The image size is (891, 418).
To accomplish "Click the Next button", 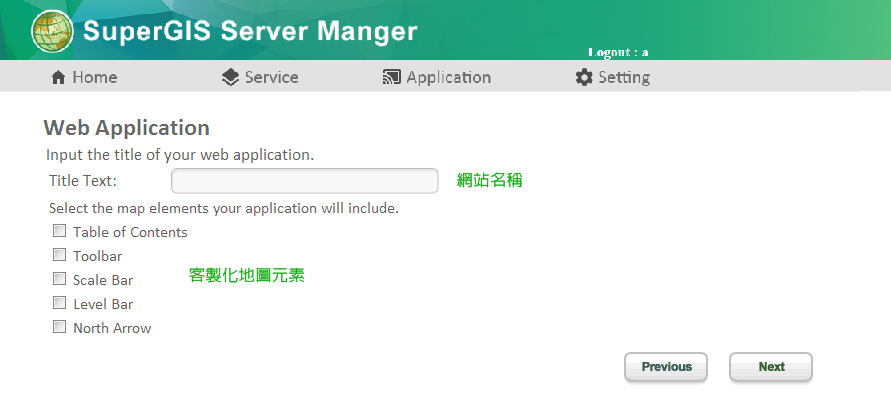I will pos(771,367).
